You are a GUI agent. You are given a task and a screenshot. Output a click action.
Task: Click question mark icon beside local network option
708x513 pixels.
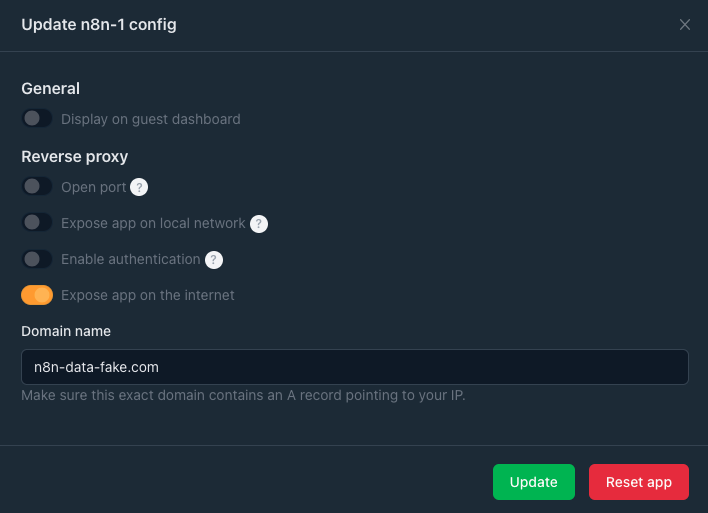coord(259,224)
